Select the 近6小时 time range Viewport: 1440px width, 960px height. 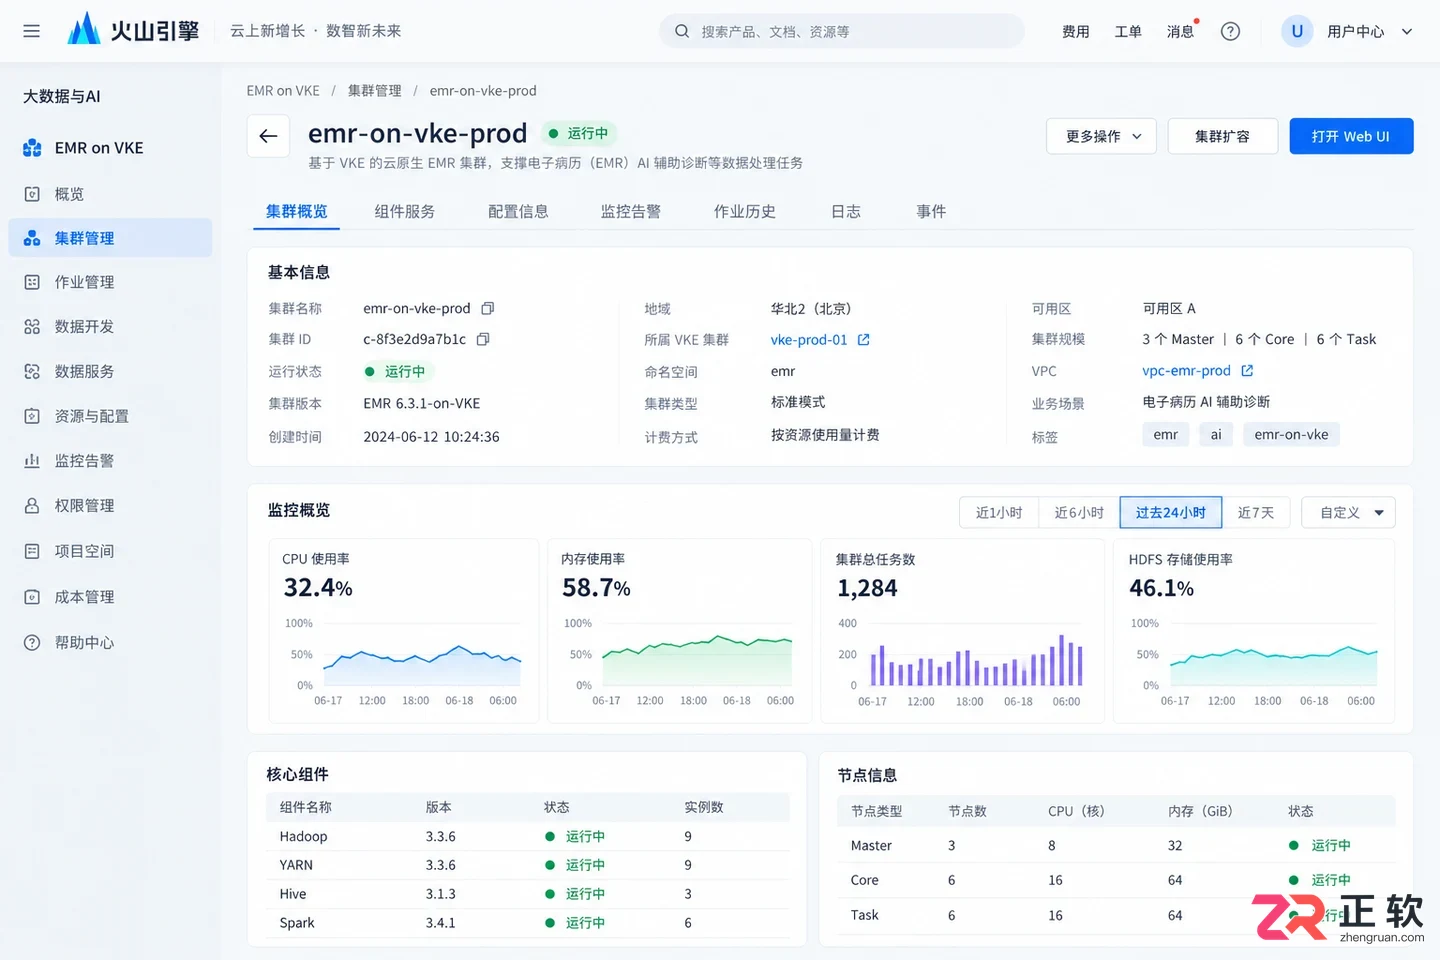pyautogui.click(x=1079, y=512)
